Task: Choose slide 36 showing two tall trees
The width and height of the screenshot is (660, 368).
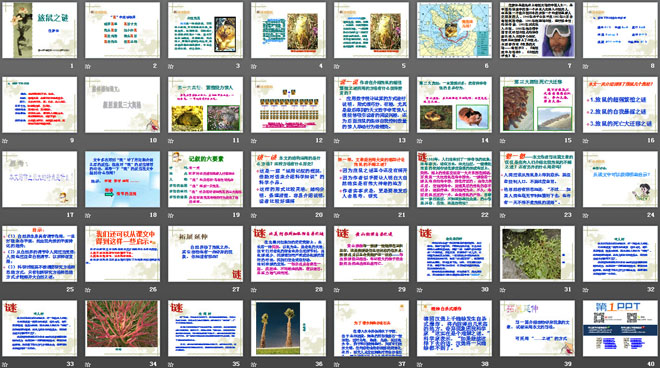Action: pos(288,328)
